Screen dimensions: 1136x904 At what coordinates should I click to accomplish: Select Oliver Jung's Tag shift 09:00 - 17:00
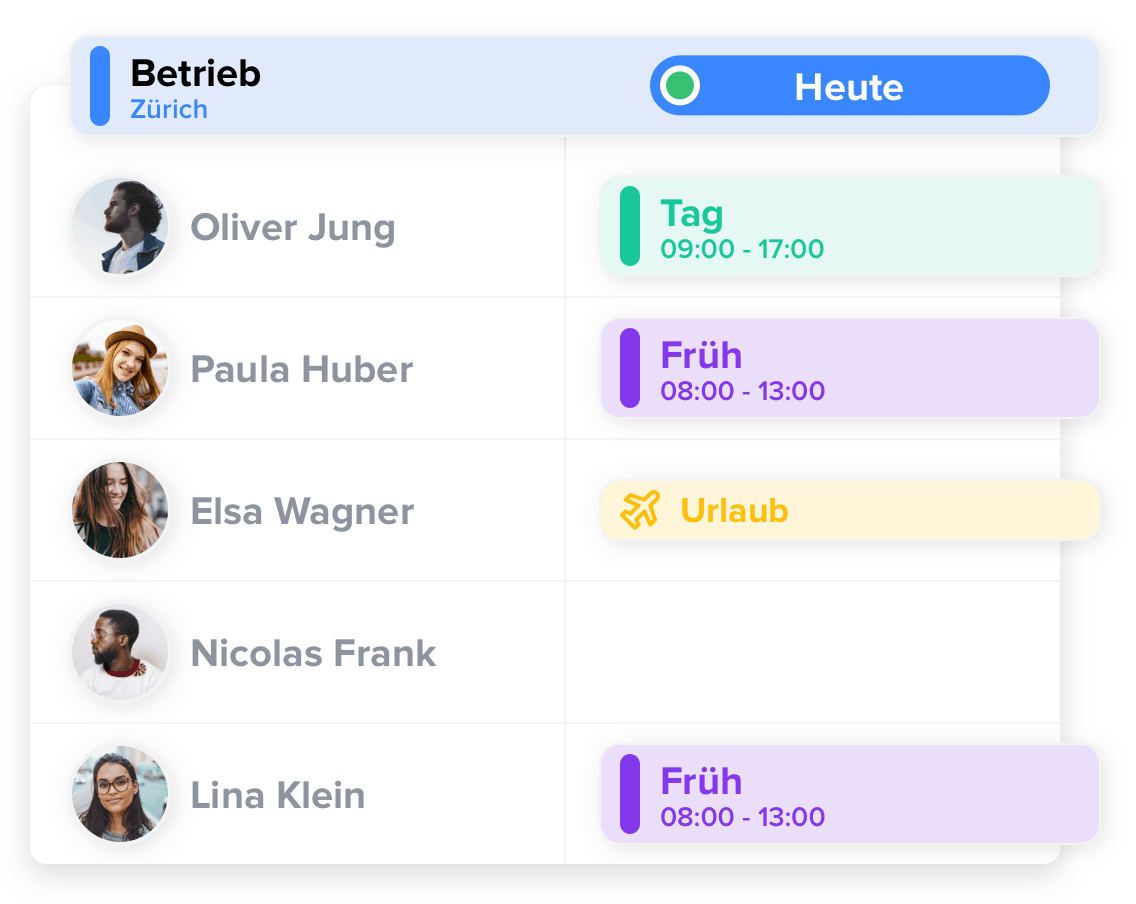pos(850,226)
